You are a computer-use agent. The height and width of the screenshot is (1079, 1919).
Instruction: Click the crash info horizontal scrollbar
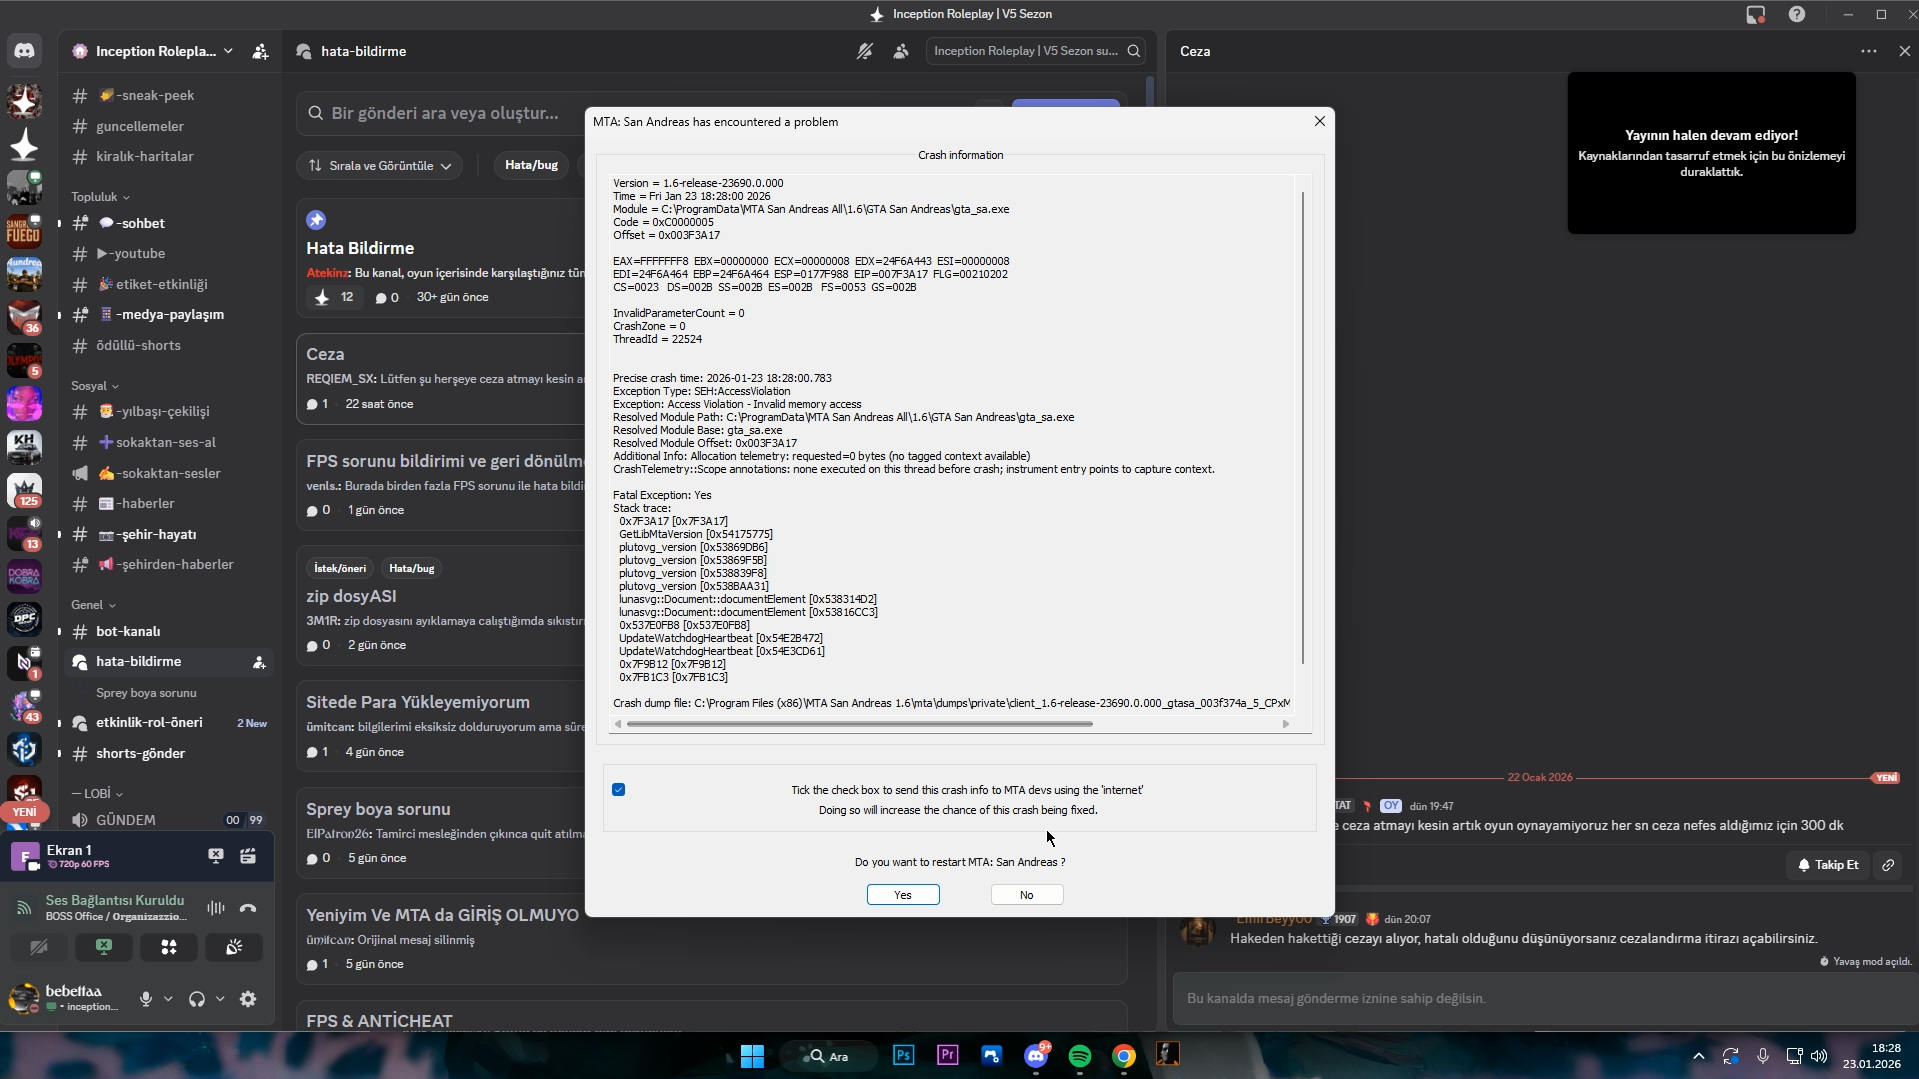pyautogui.click(x=859, y=724)
